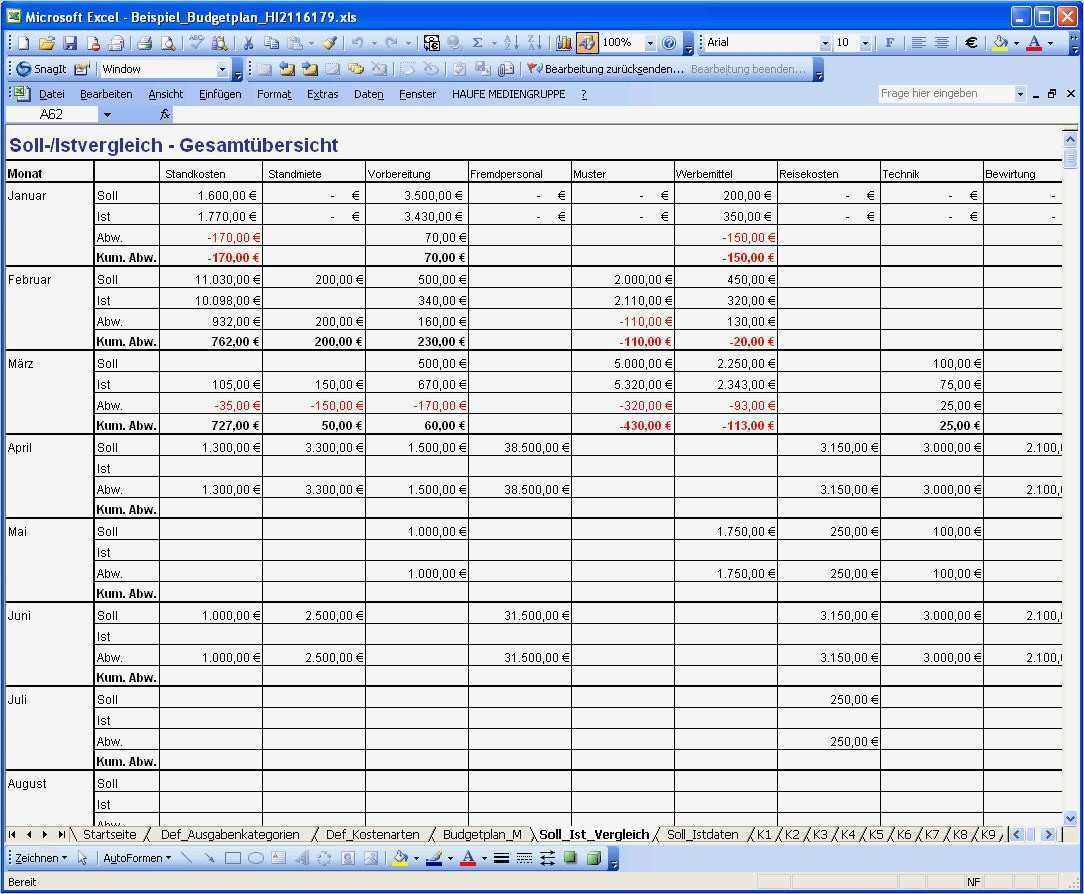This screenshot has width=1084, height=894.
Task: Click the Spelling check icon
Action: [195, 42]
